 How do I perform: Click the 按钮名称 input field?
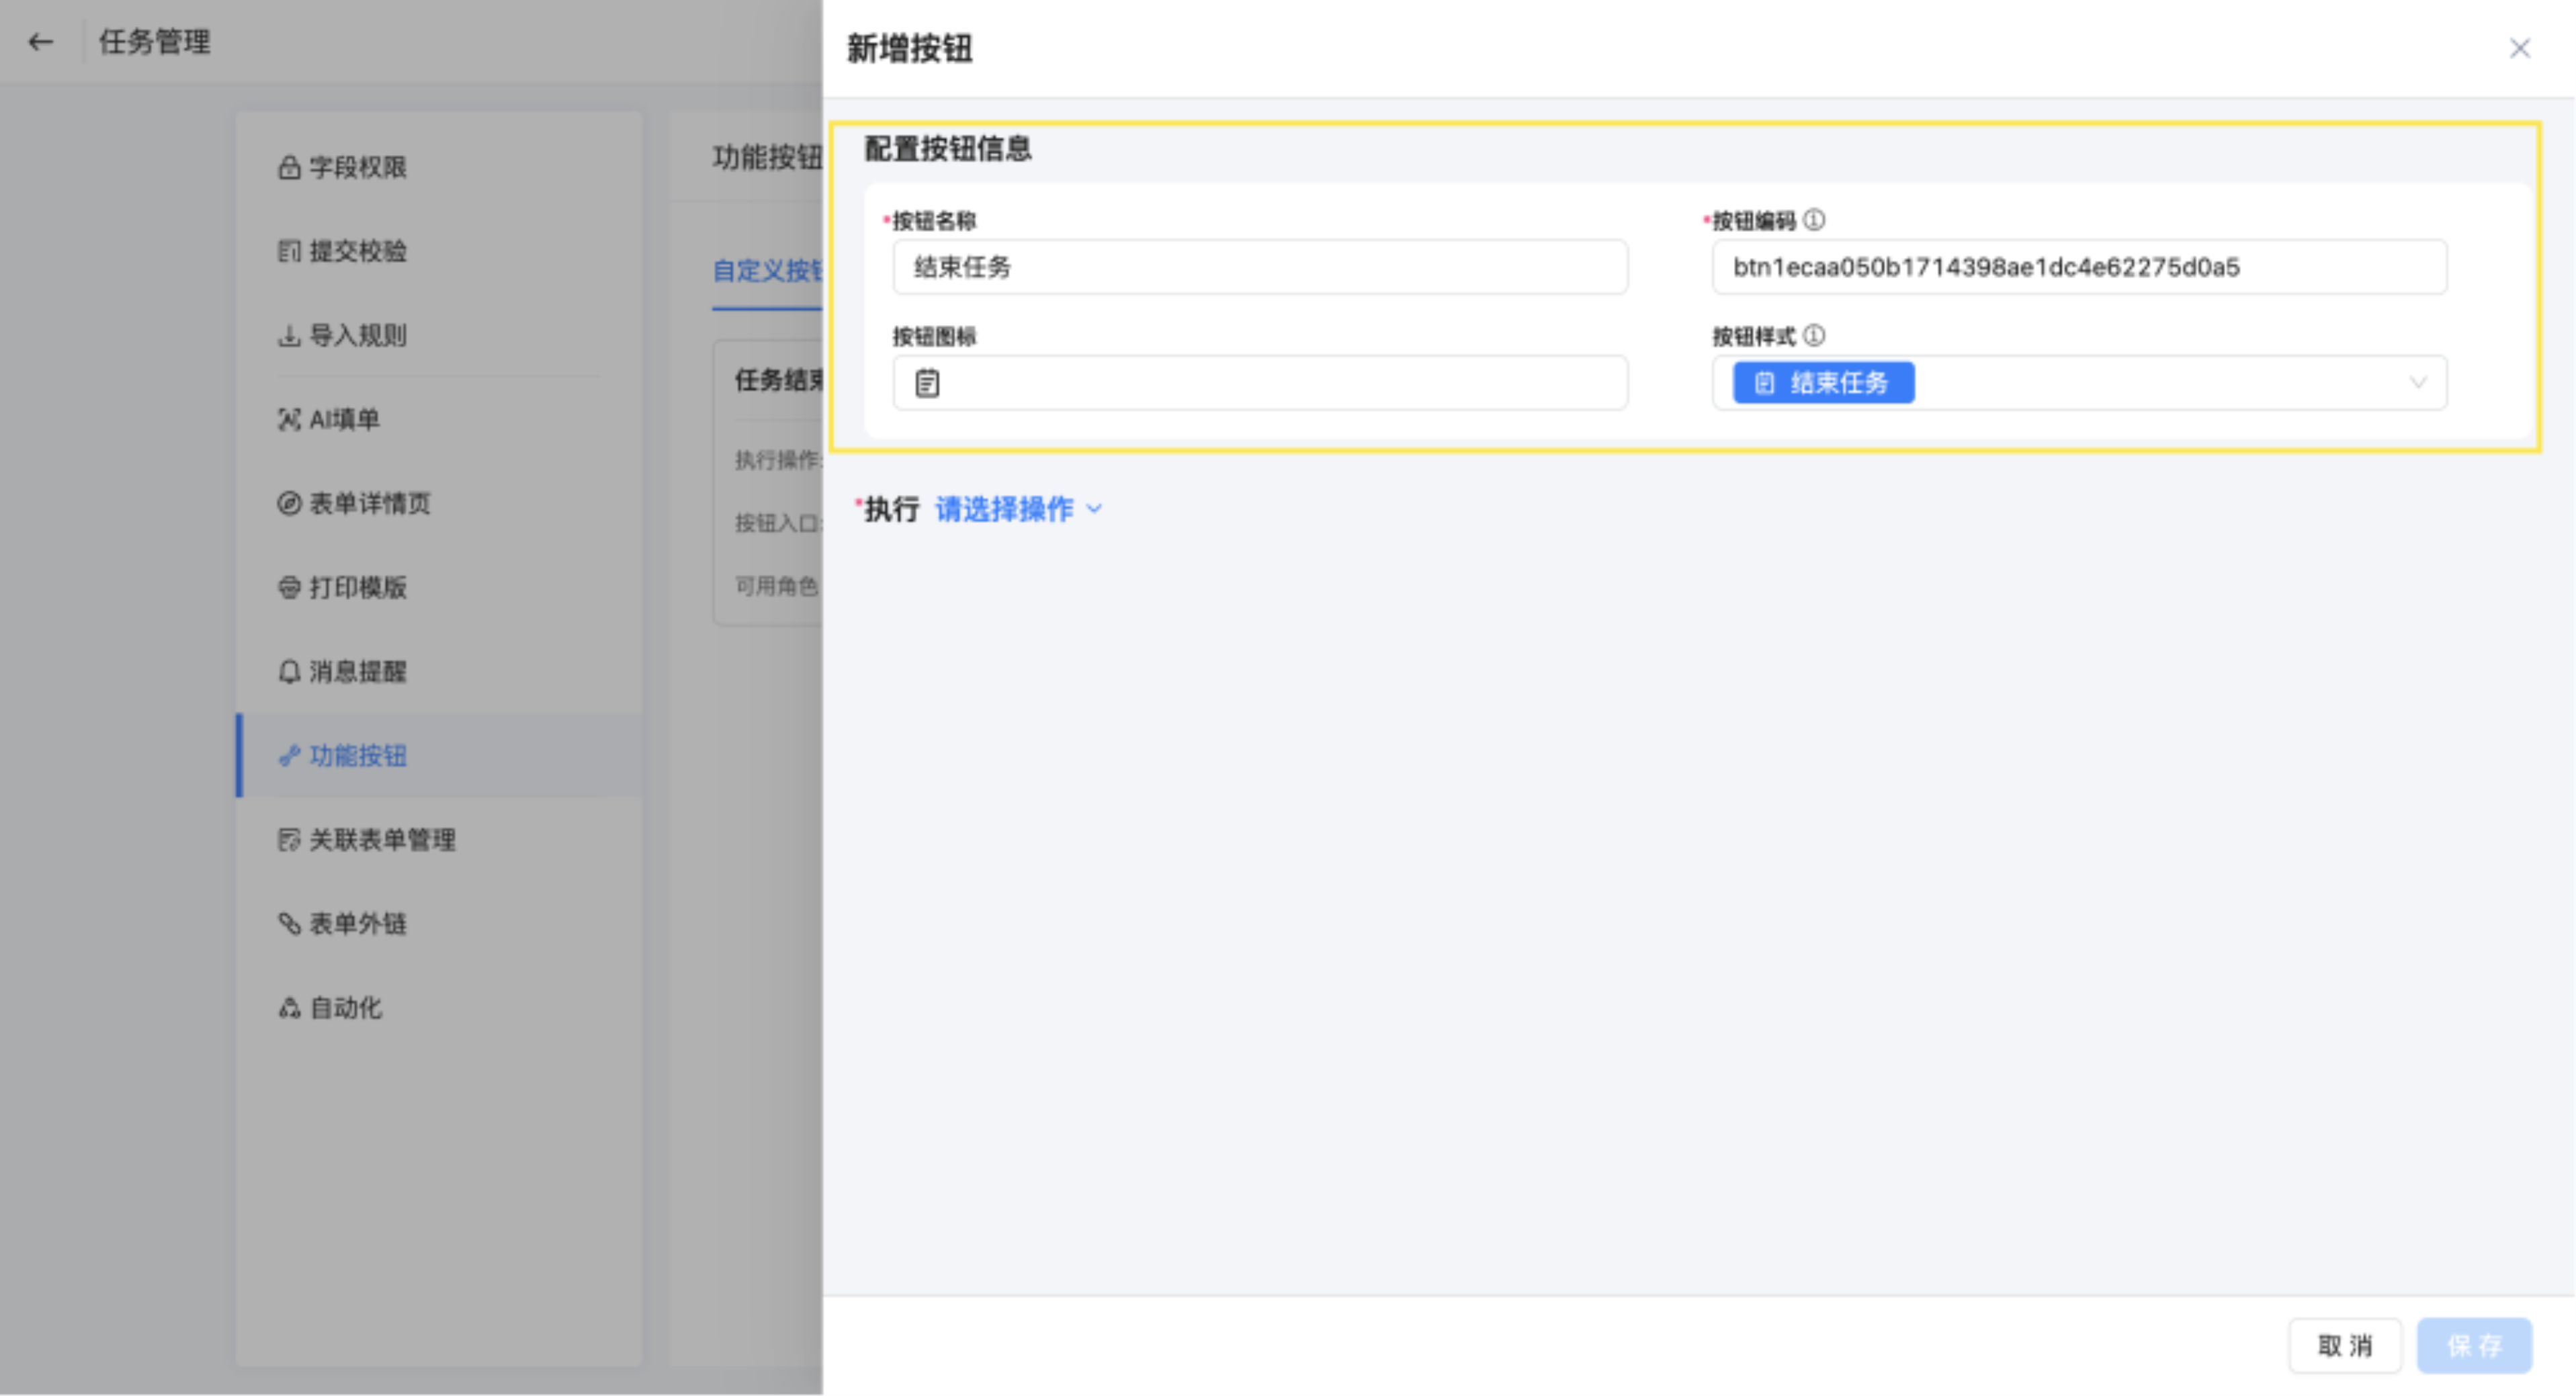[x=1259, y=267]
